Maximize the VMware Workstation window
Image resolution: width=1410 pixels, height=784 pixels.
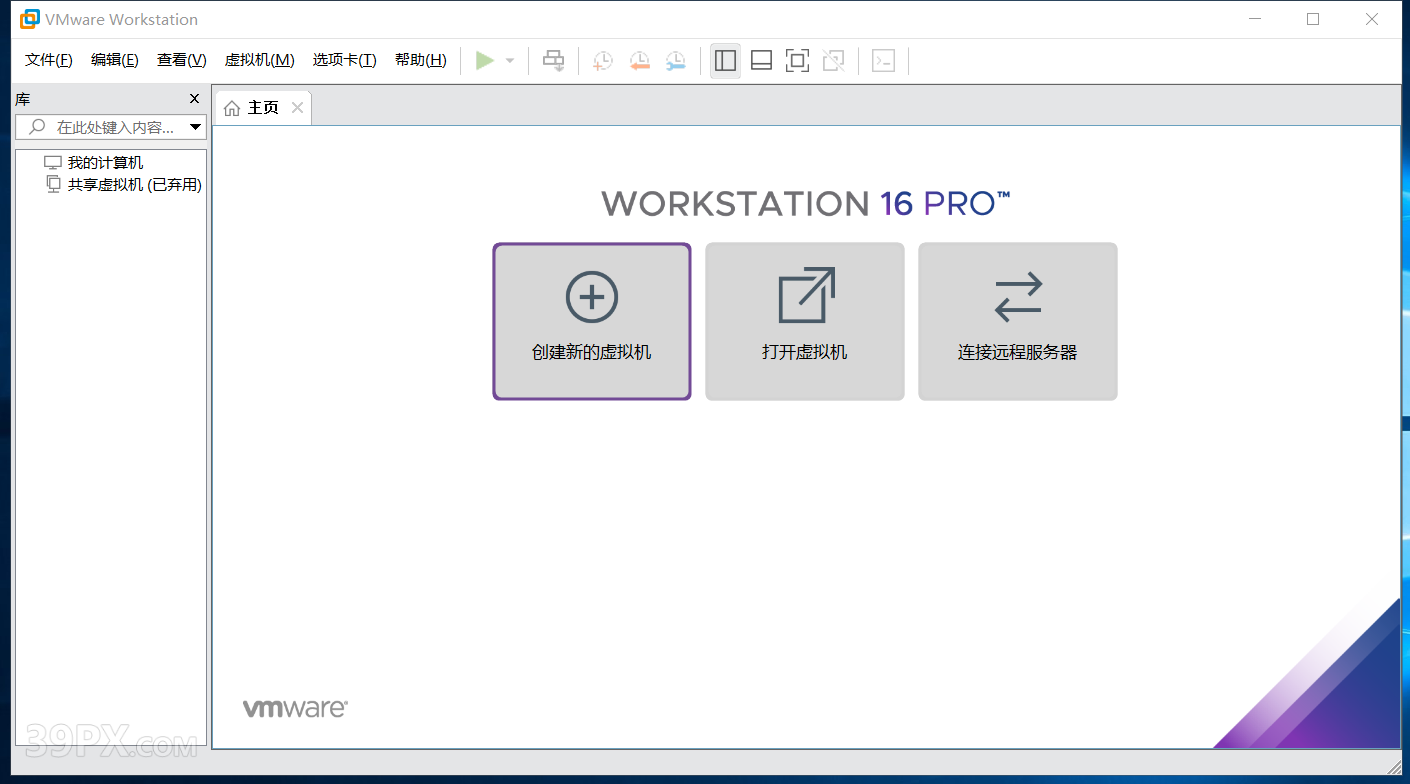(1313, 19)
